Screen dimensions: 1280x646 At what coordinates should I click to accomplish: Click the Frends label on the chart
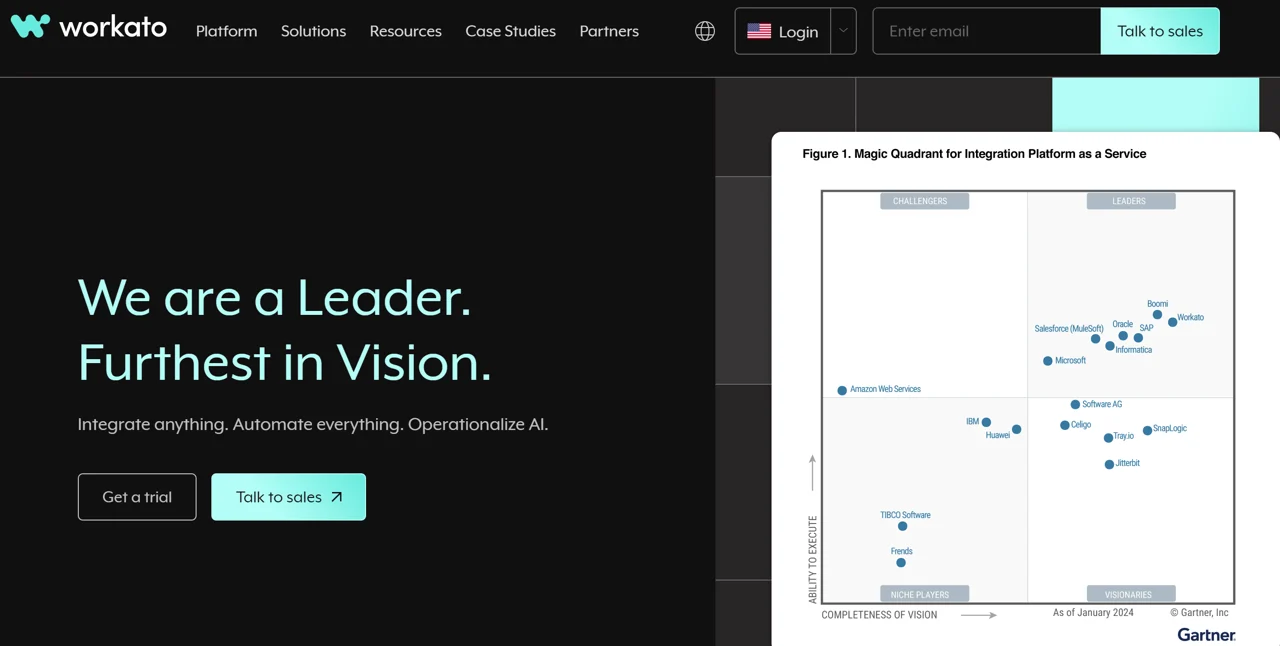(901, 551)
